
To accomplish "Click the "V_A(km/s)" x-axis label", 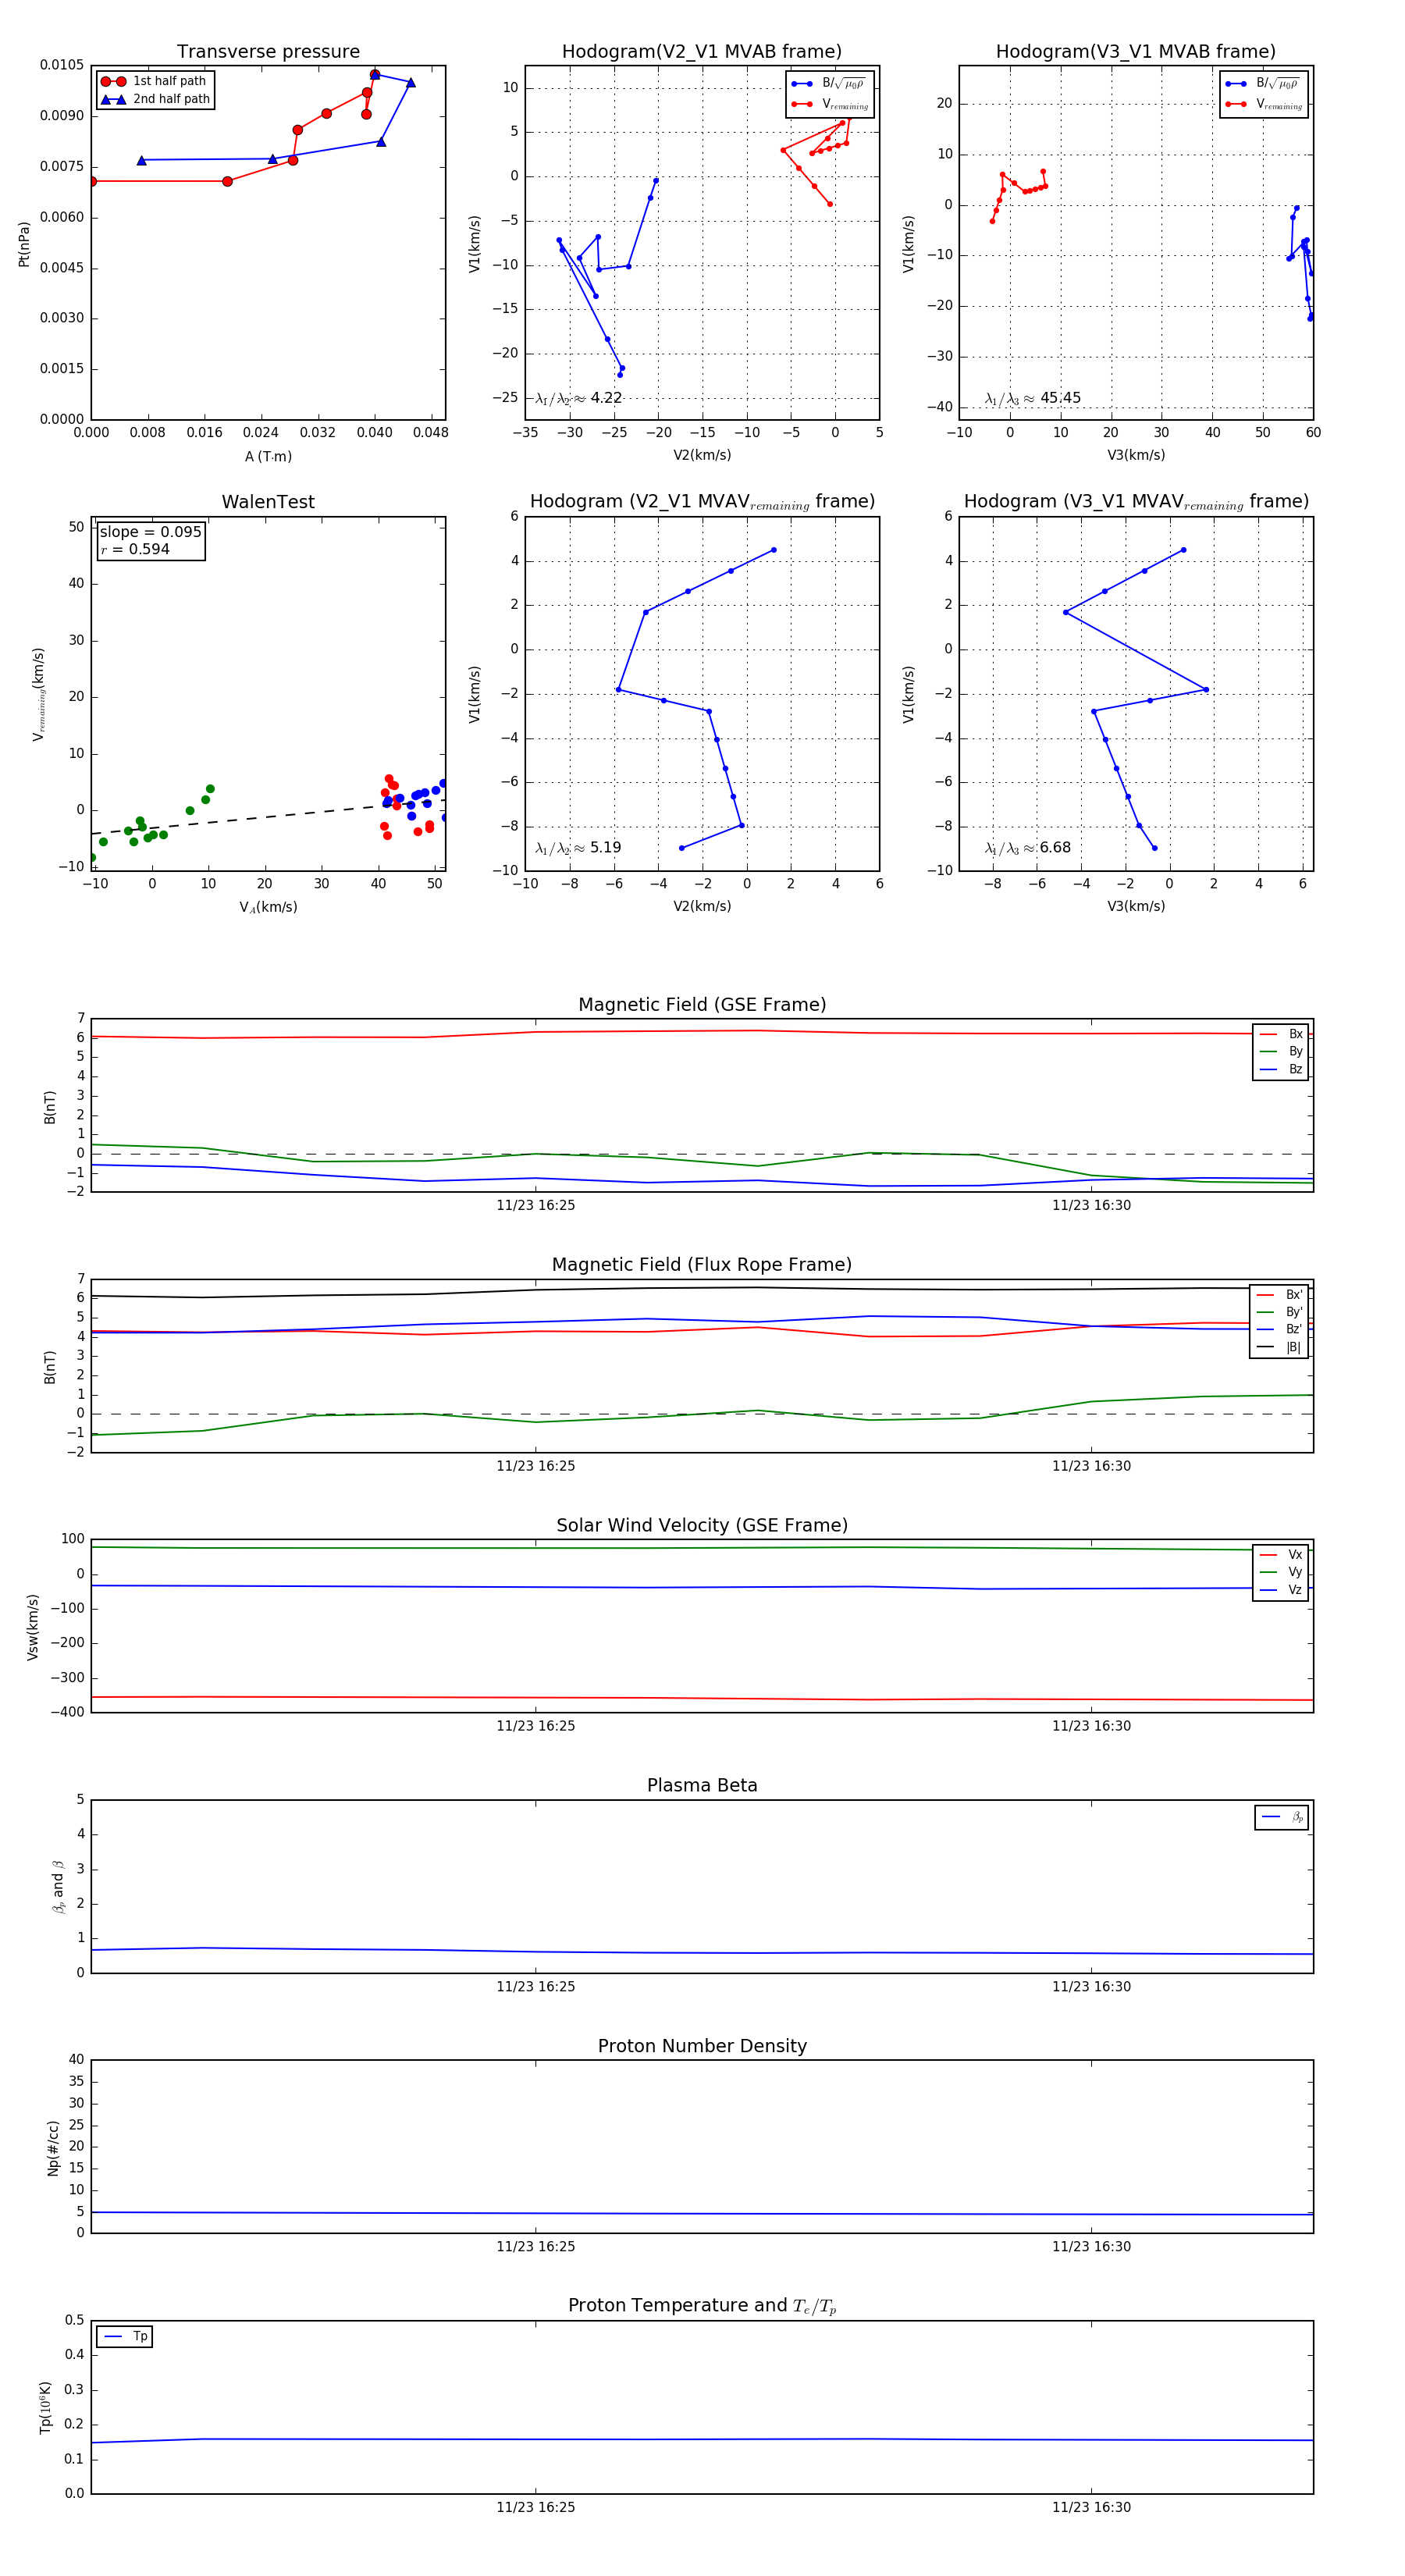I will [x=268, y=907].
